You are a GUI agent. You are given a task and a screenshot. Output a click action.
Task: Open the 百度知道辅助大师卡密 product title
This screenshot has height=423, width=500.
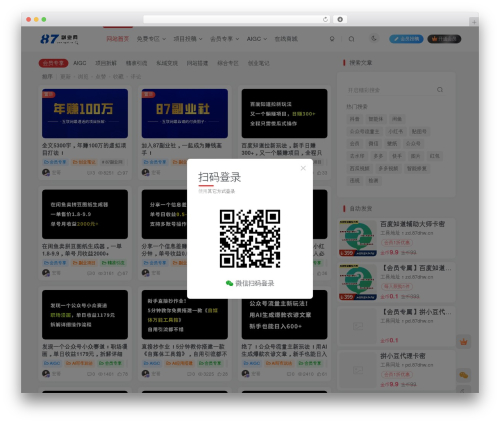413,224
